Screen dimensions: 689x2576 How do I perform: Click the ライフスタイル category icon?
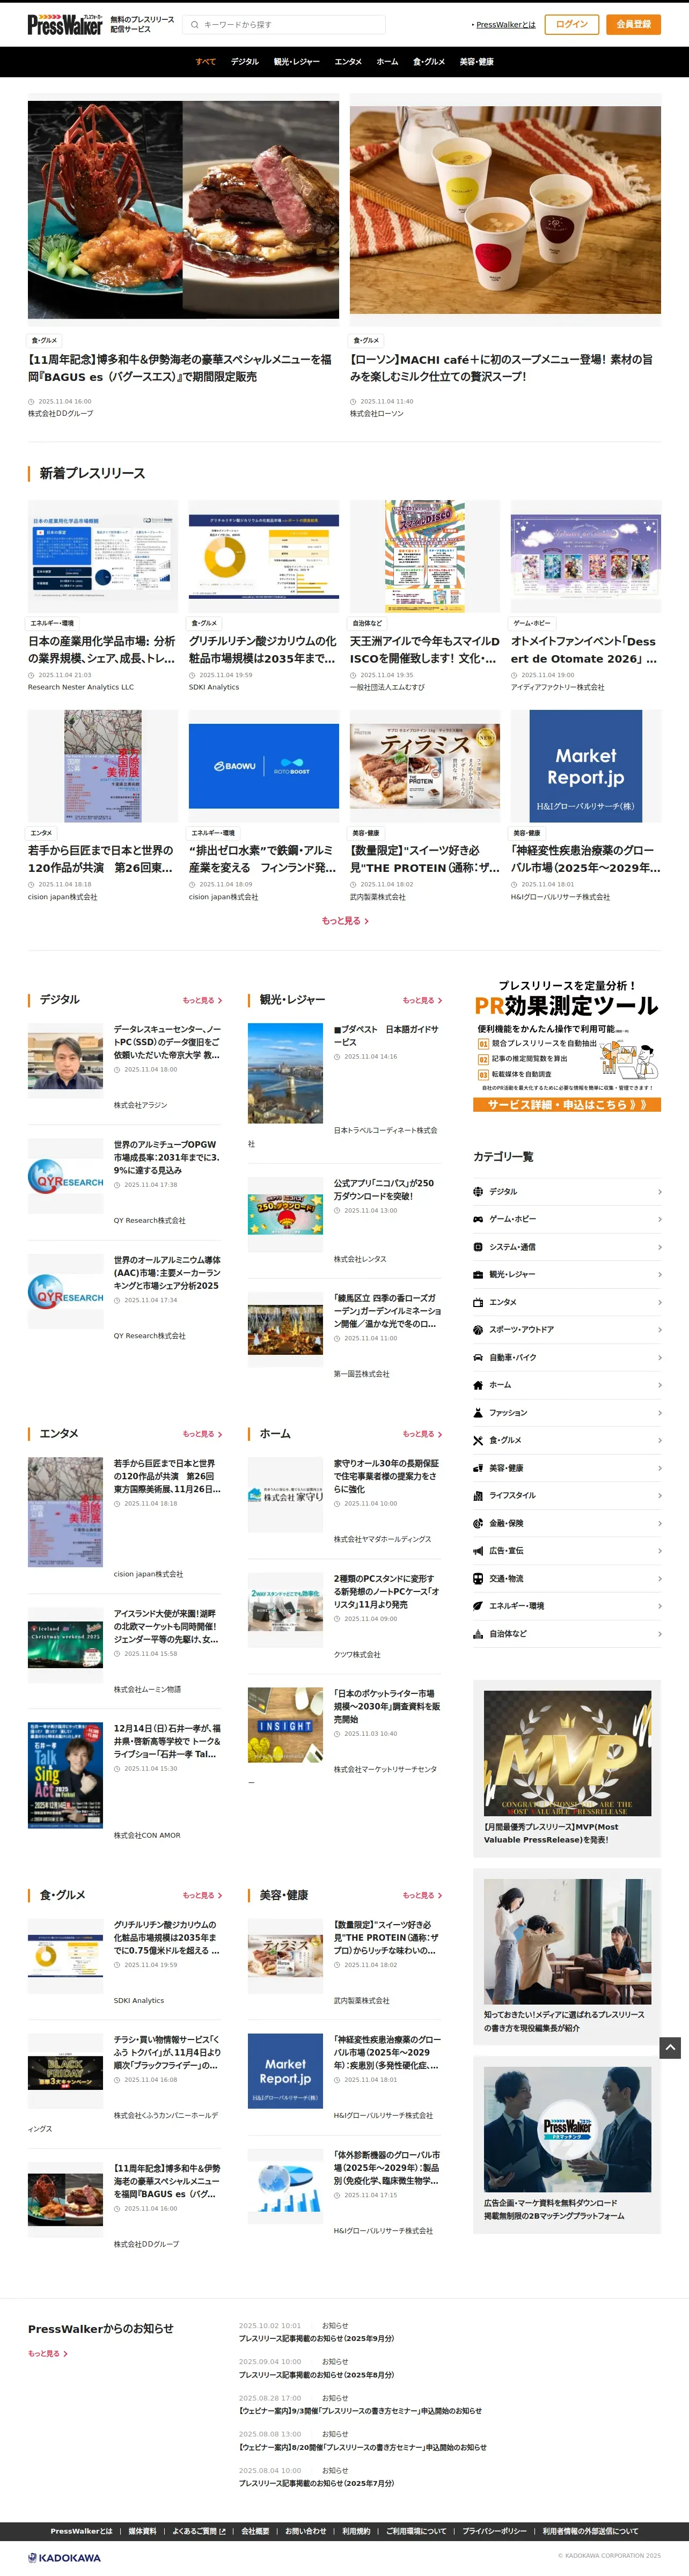point(478,1495)
